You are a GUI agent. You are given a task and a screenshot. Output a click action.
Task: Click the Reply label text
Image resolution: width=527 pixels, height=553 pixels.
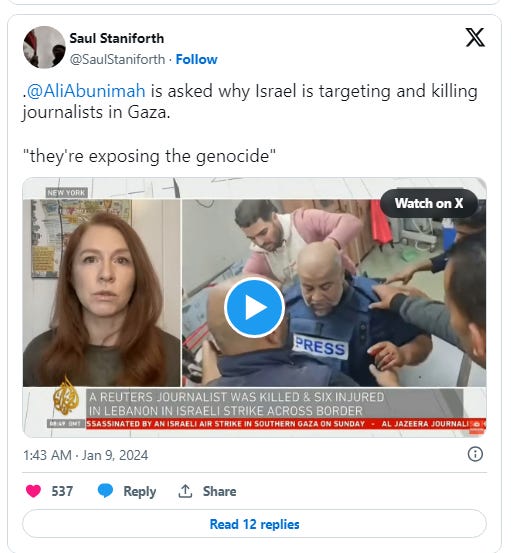point(140,491)
